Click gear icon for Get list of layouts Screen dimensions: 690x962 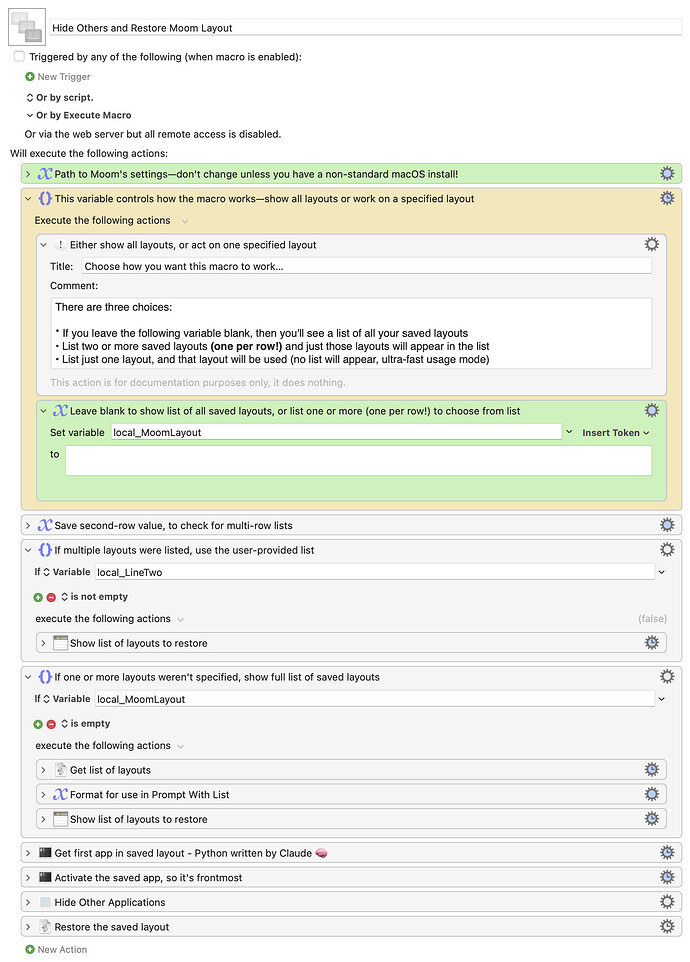point(651,770)
